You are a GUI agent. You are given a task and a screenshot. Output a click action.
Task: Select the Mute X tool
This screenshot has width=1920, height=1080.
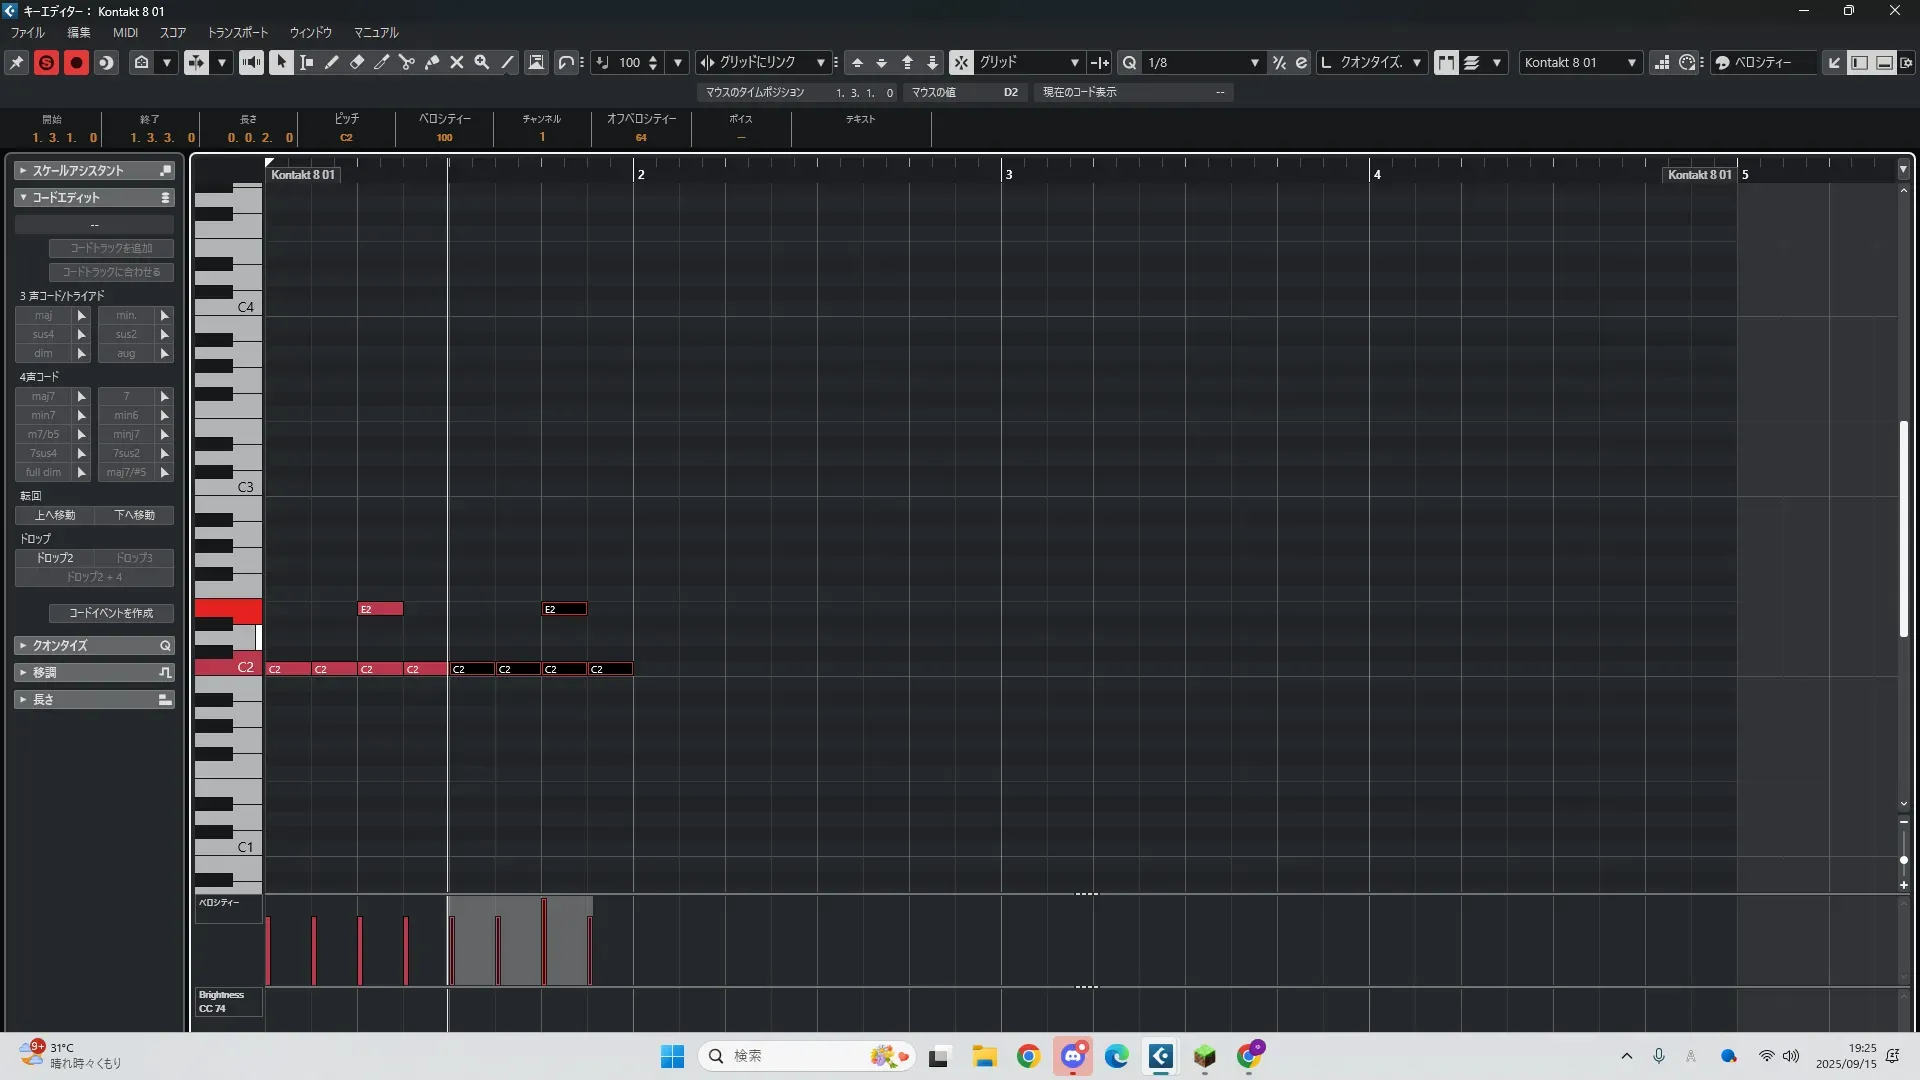[x=457, y=62]
